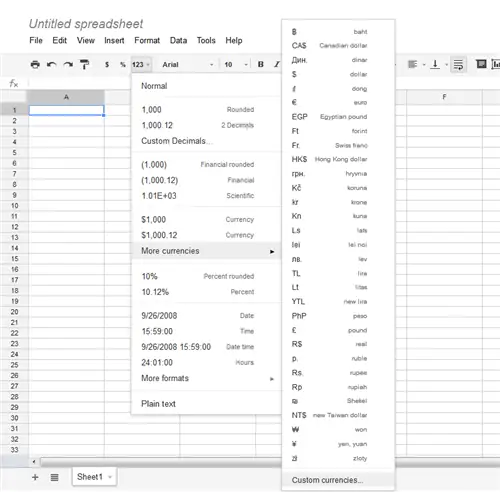Click cell A1 in the spreadsheet
Screen dimensions: 500x492
(x=66, y=110)
